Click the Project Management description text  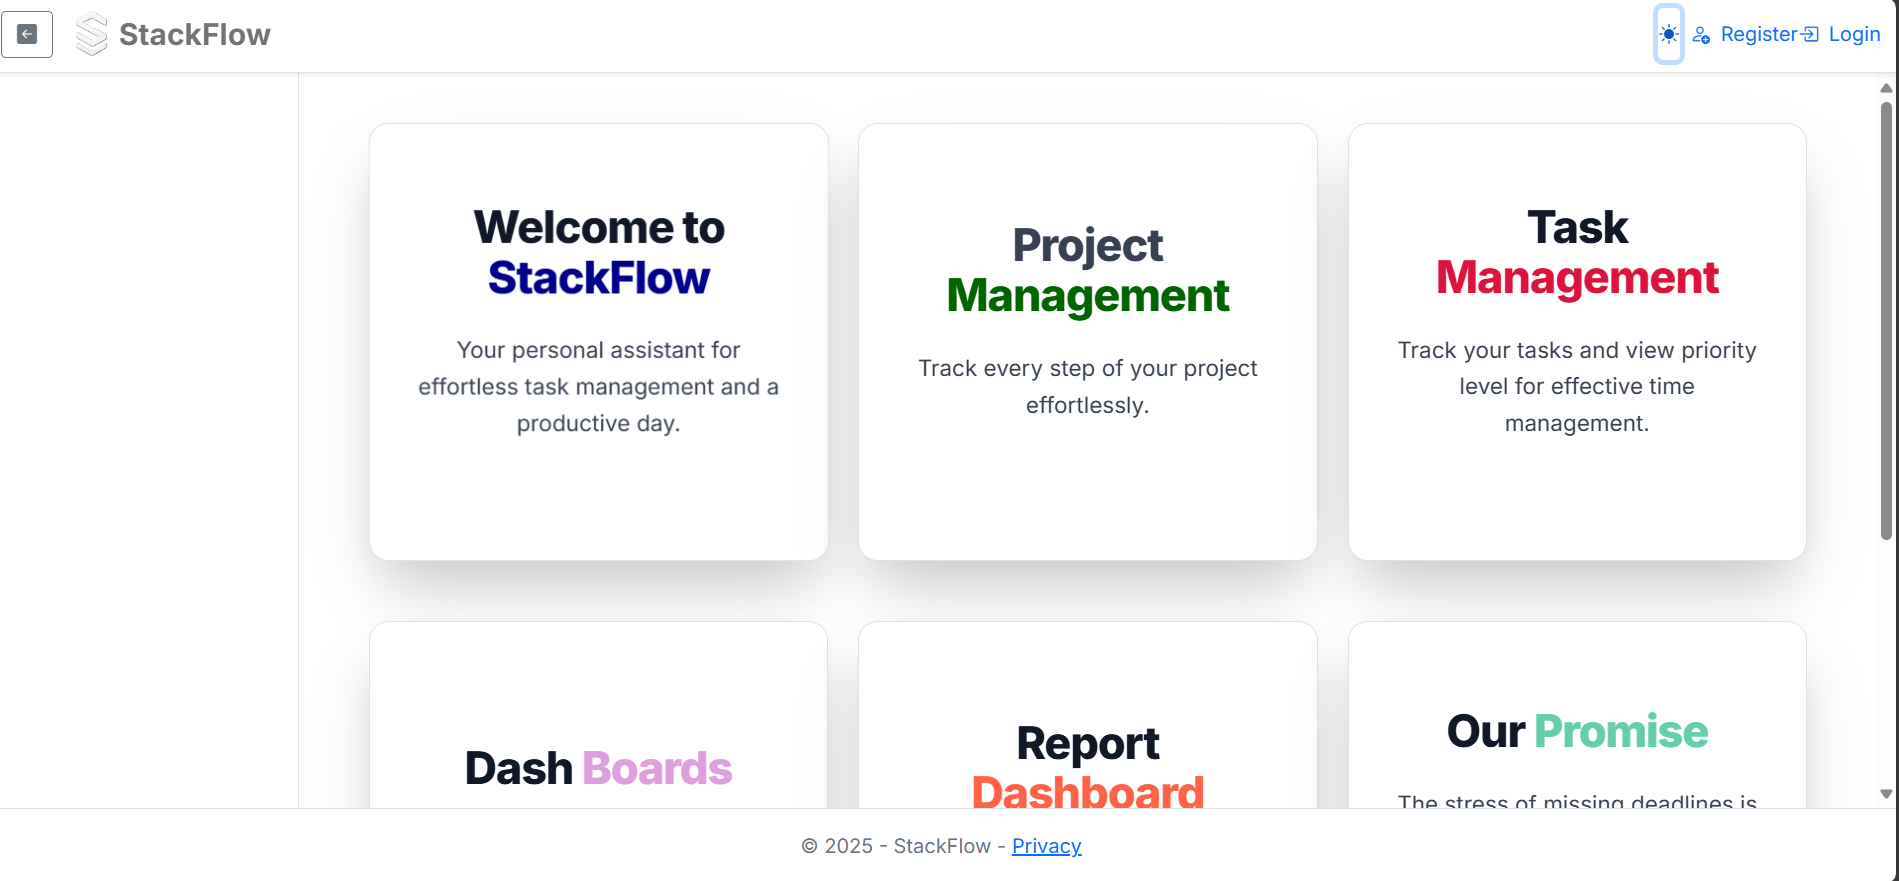point(1087,386)
